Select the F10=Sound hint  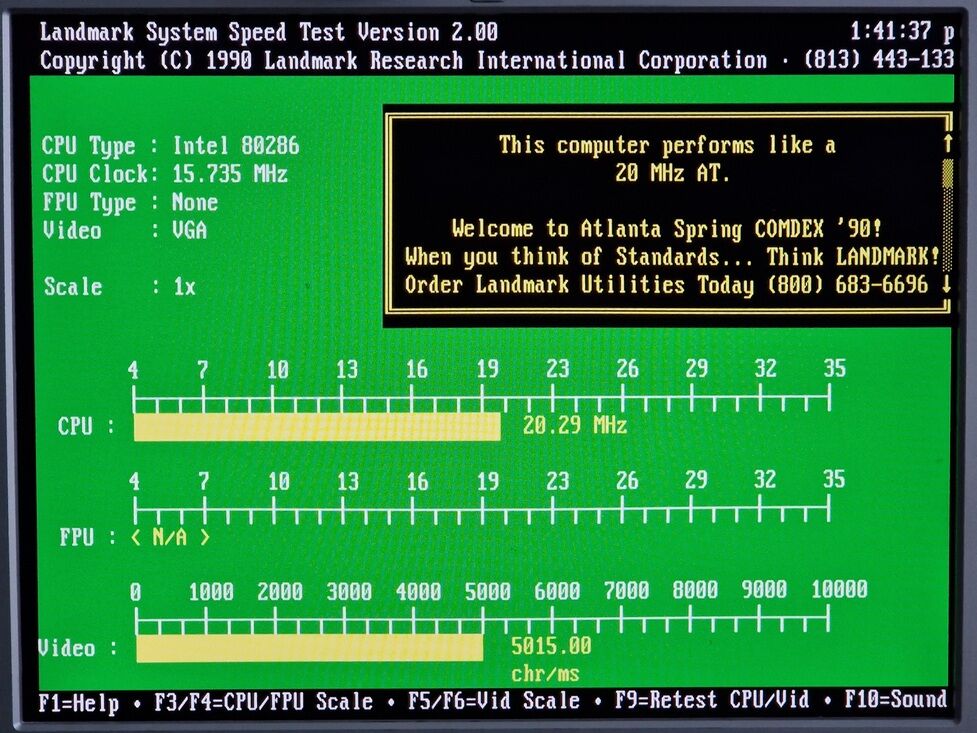tap(895, 698)
